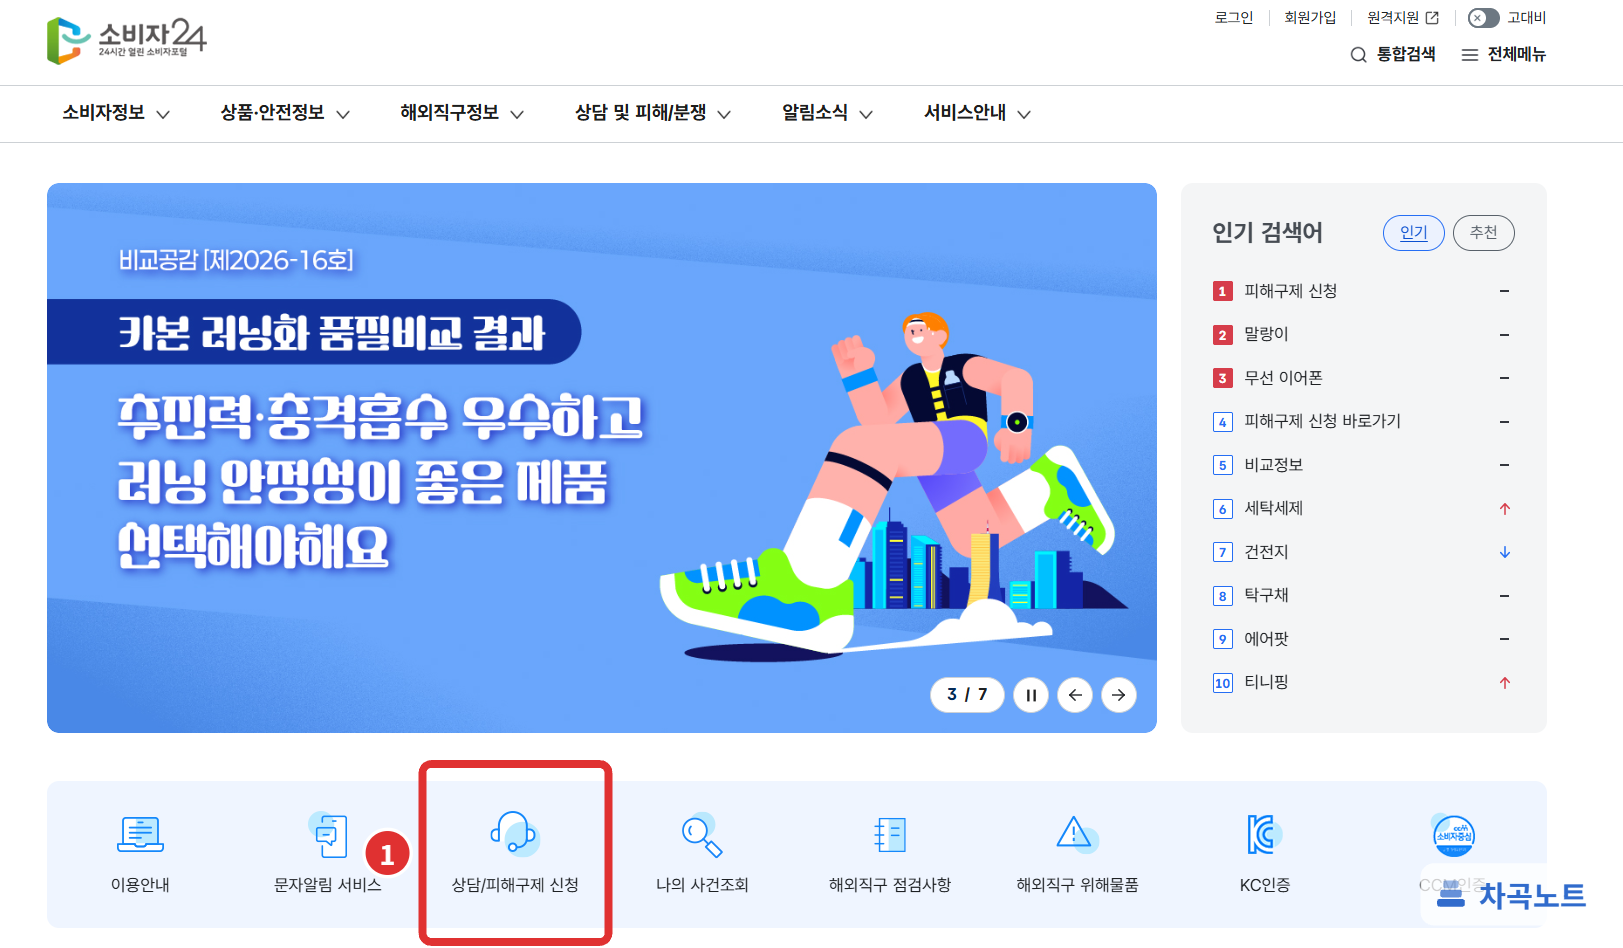
Task: Go to the previous banner slide
Action: [x=1075, y=695]
